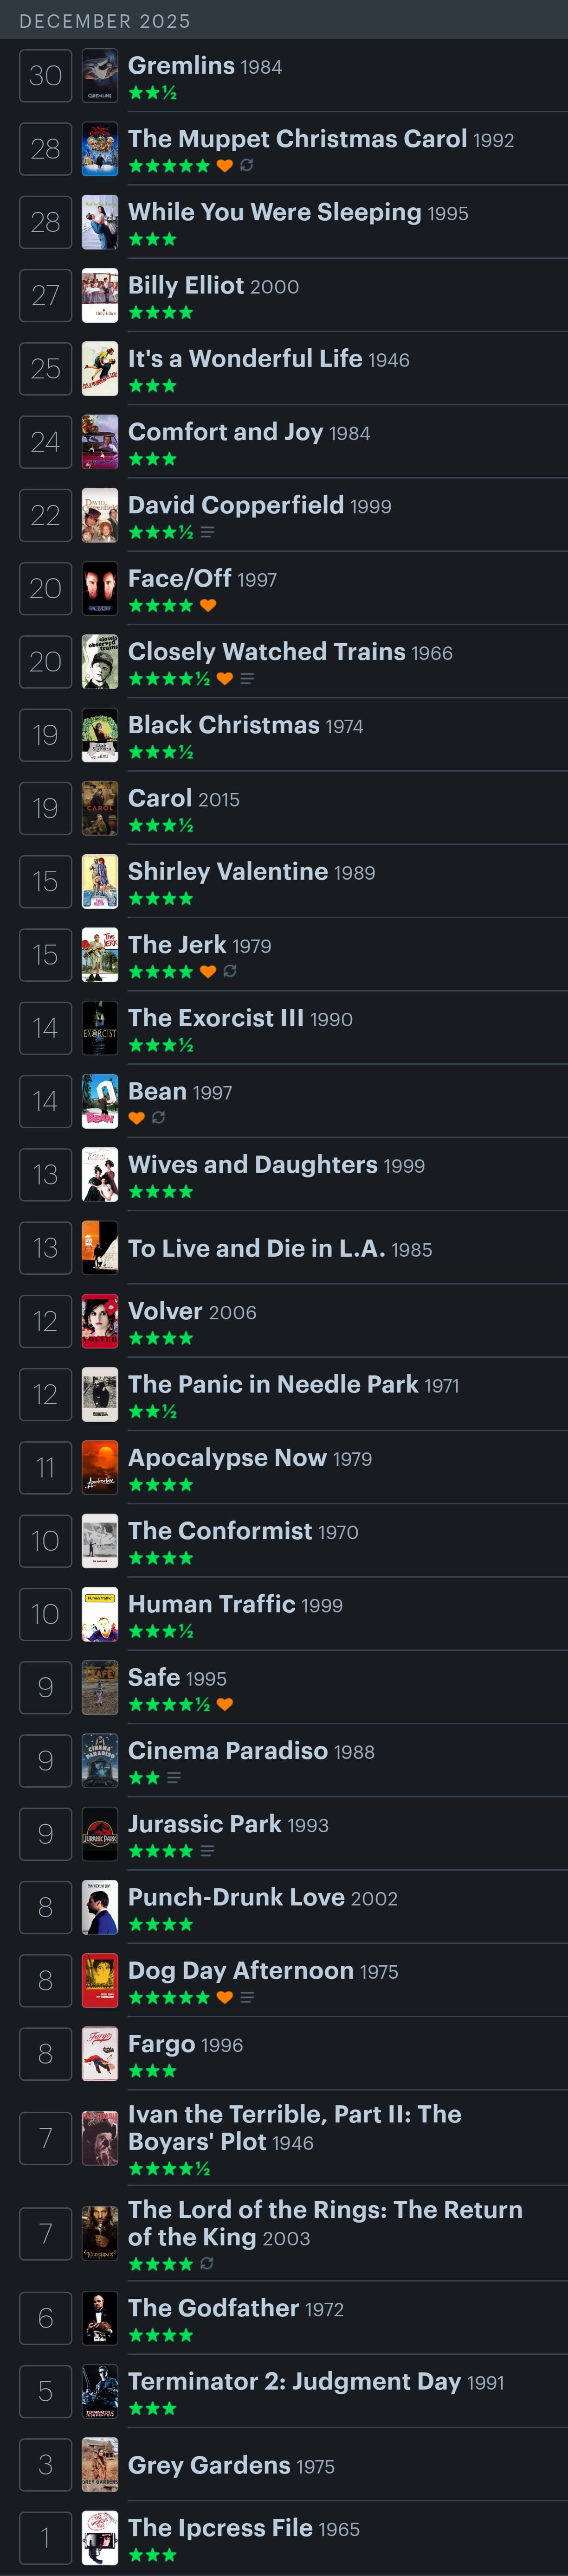
Task: Open the review icon for Jurassic Park
Action: pos(207,1851)
